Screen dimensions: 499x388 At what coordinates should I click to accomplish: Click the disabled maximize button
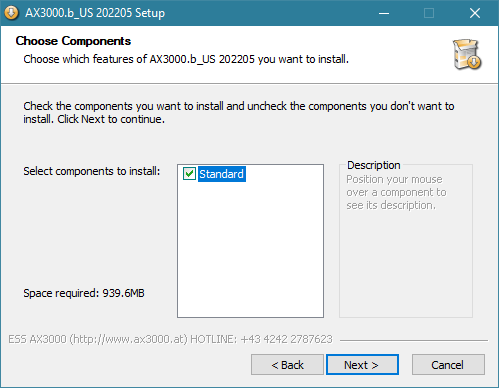pyautogui.click(x=429, y=13)
